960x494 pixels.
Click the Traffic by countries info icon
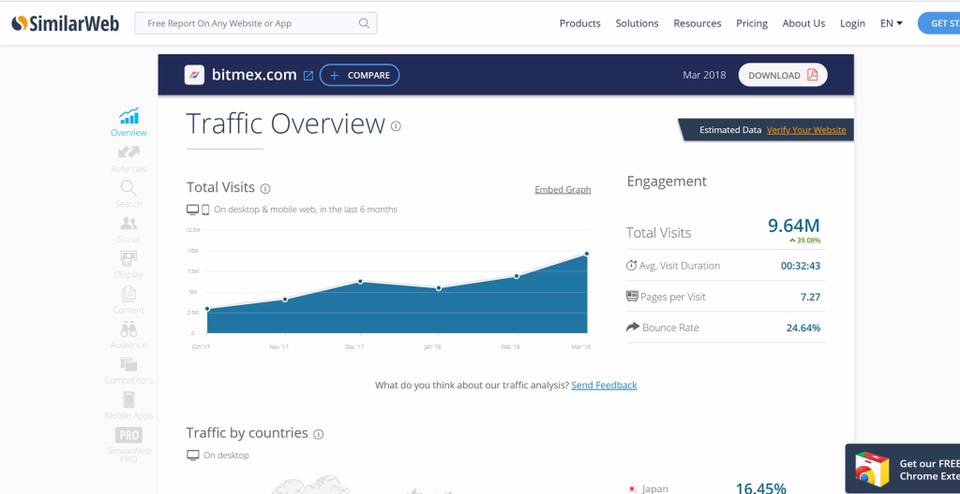(x=318, y=434)
